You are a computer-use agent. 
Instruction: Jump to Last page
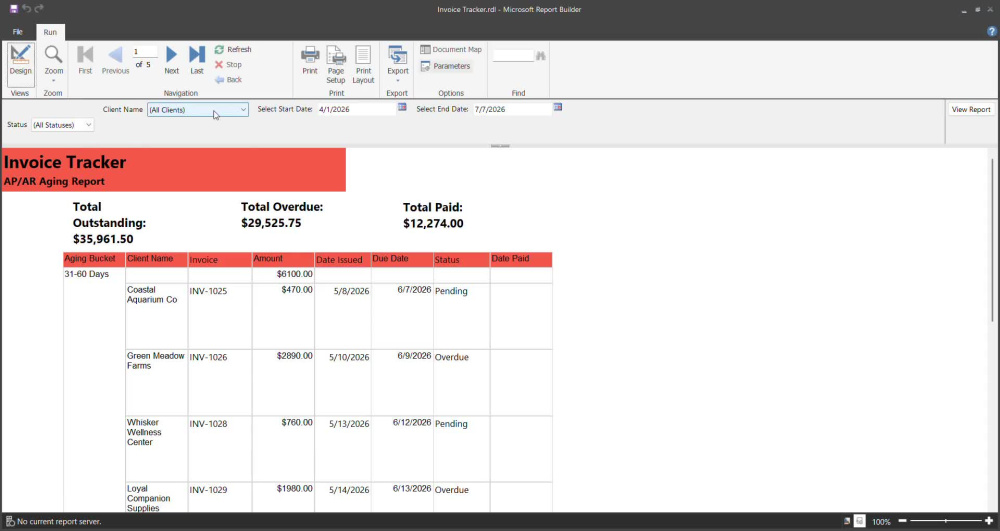[197, 61]
